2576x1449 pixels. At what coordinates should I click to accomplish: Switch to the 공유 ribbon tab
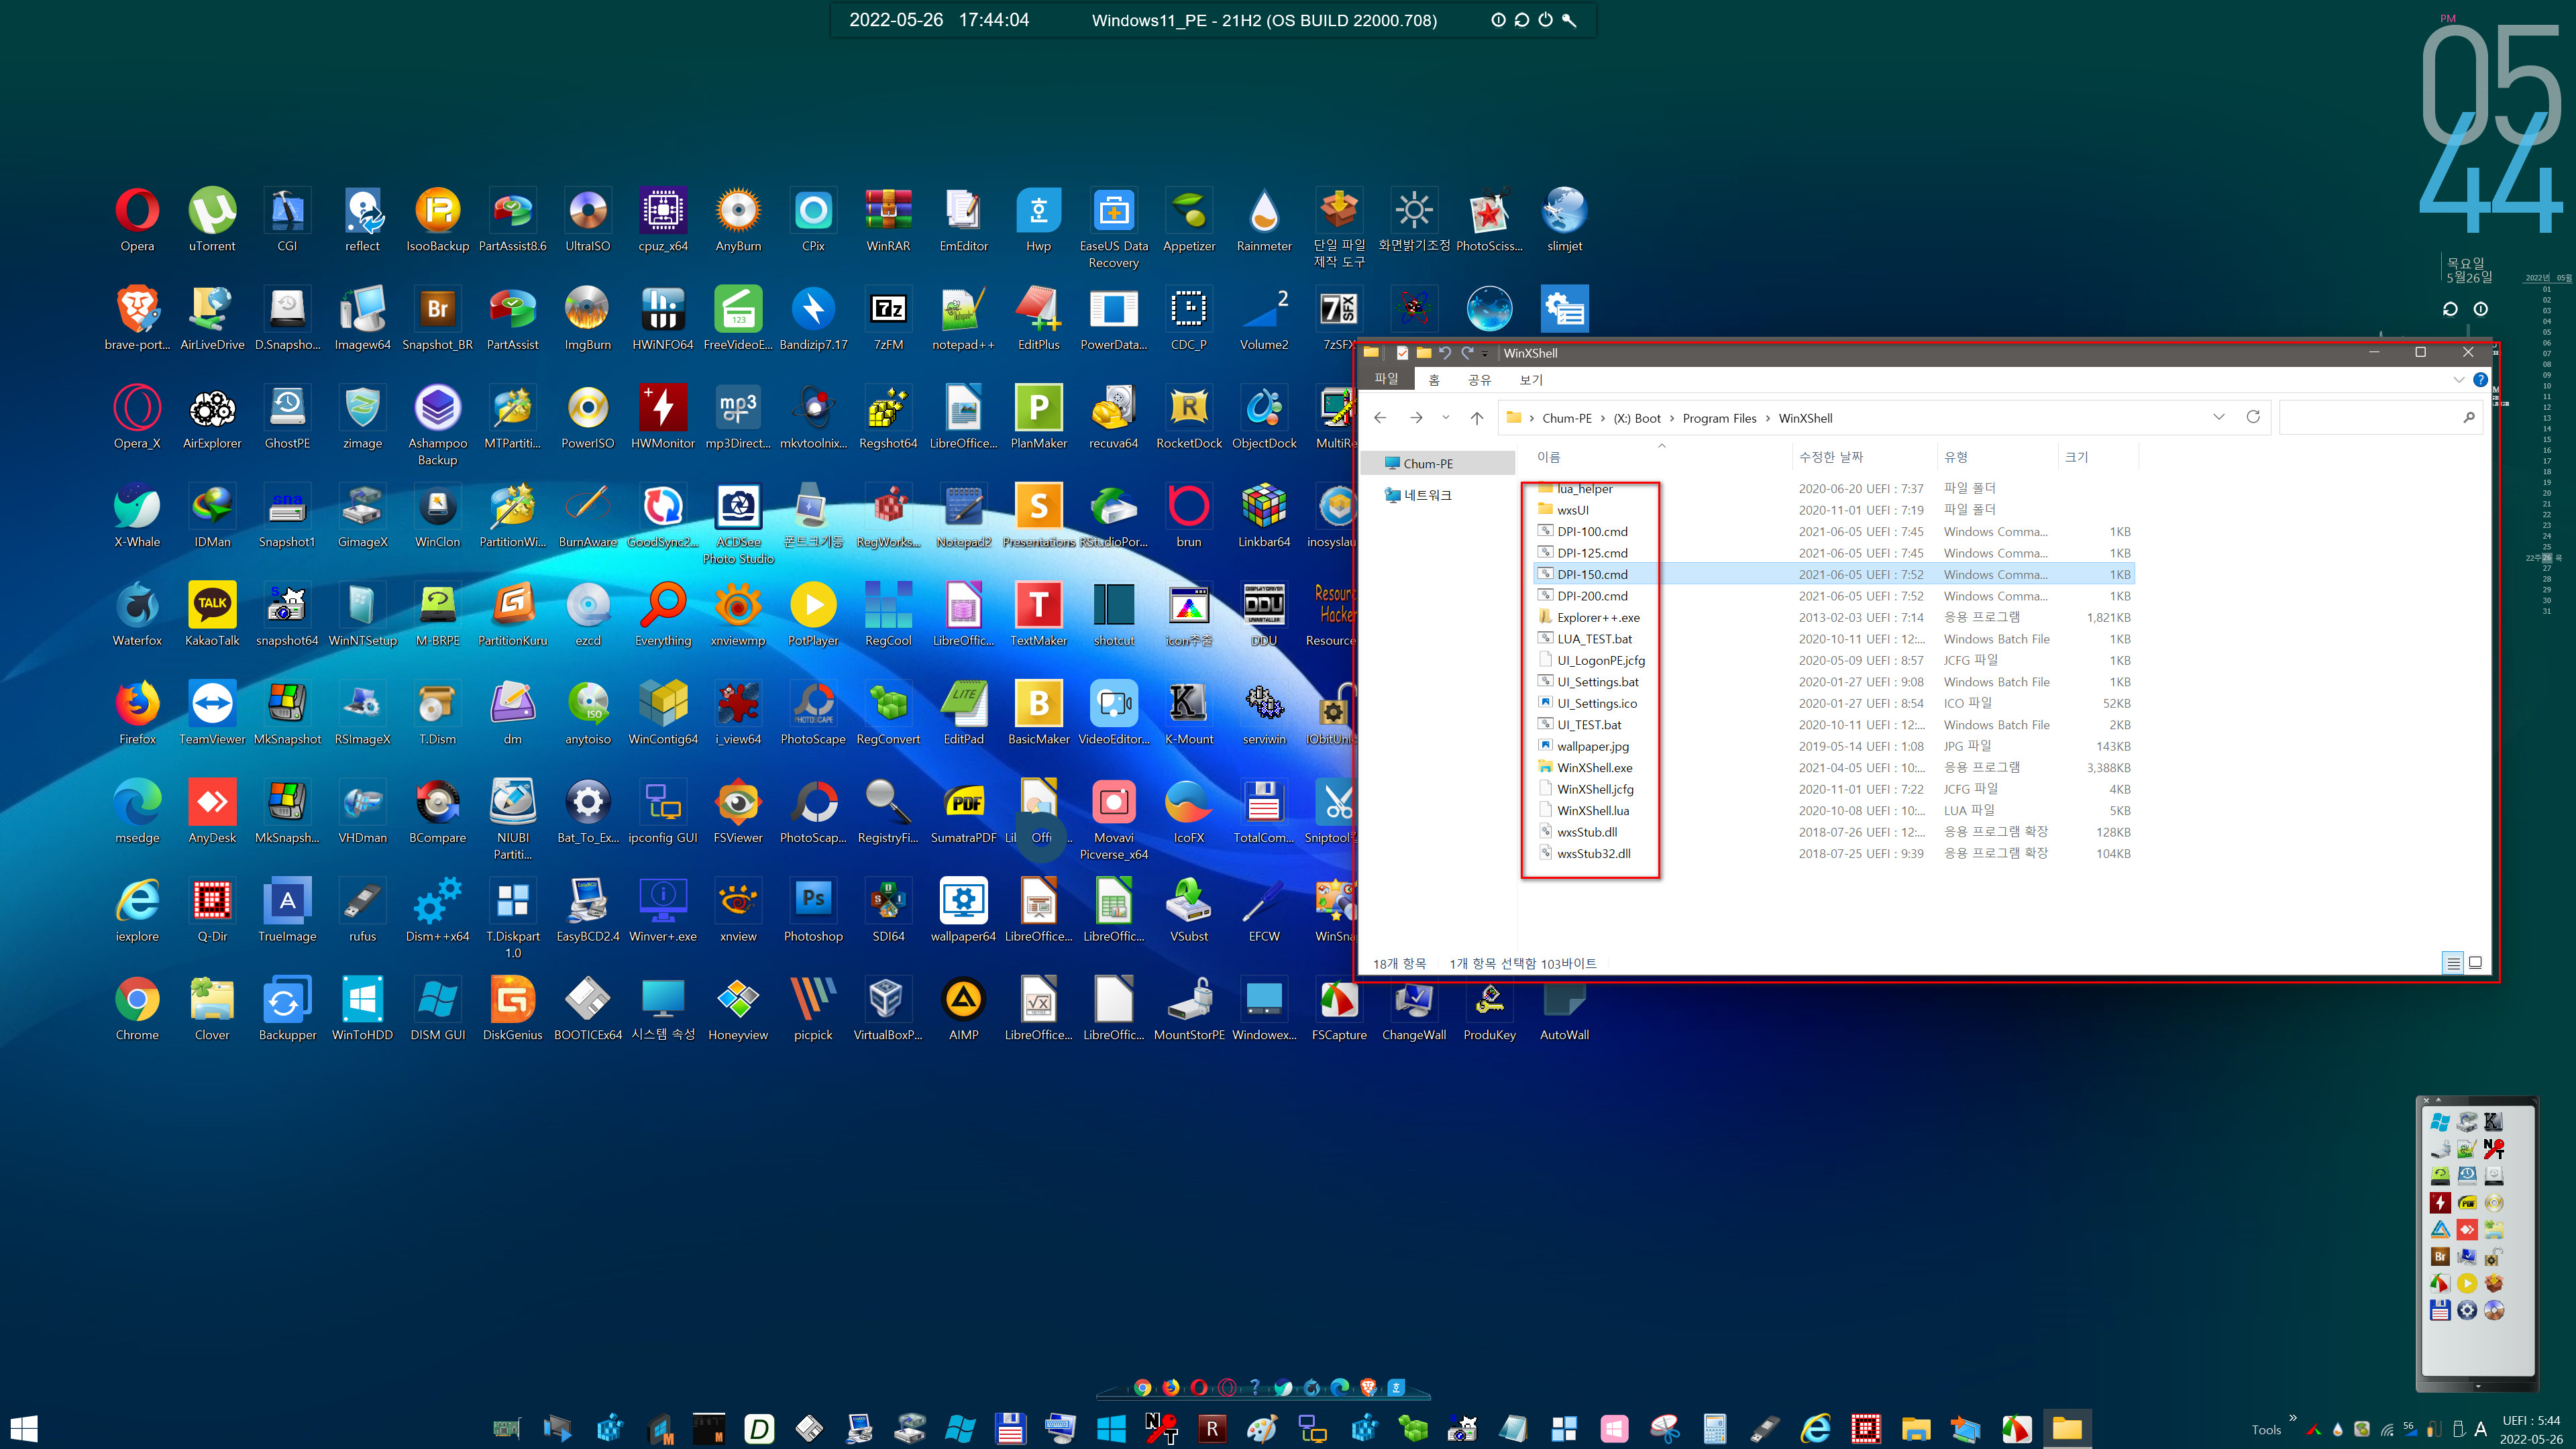(x=1479, y=380)
